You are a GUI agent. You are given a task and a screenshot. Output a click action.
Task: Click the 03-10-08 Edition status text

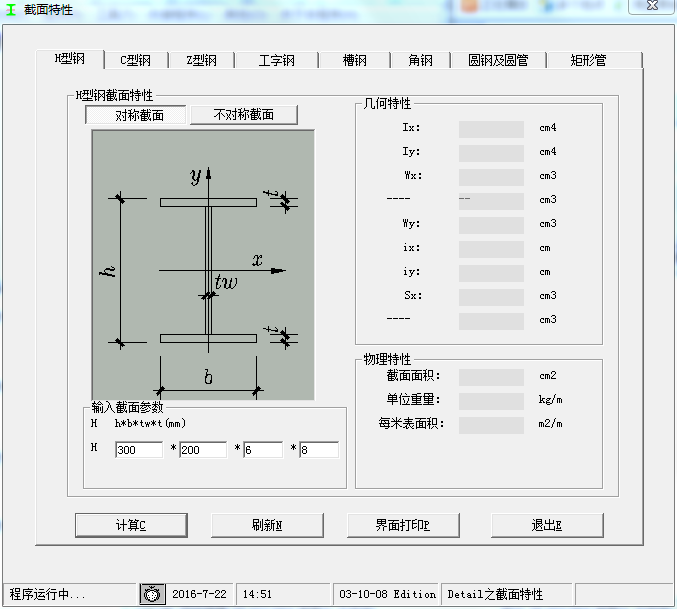(387, 594)
